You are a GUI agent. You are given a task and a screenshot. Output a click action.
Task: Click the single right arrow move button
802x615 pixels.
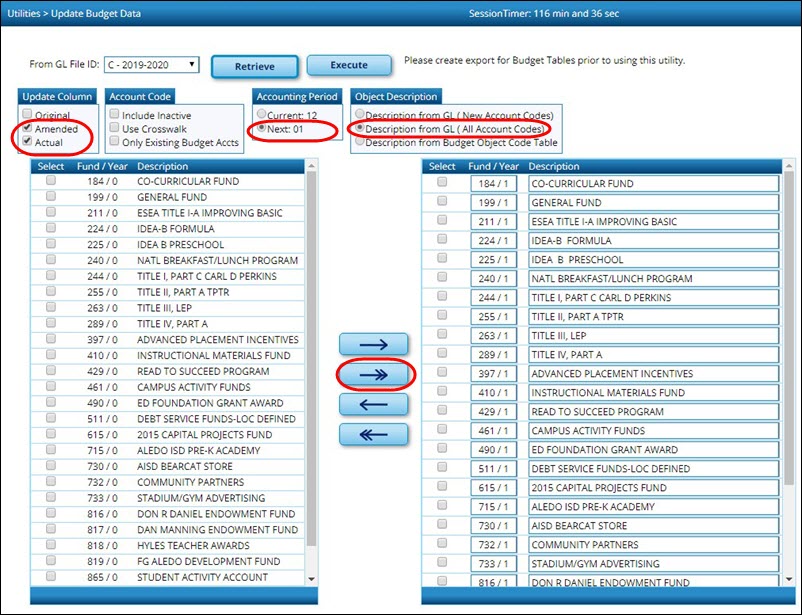click(x=373, y=345)
